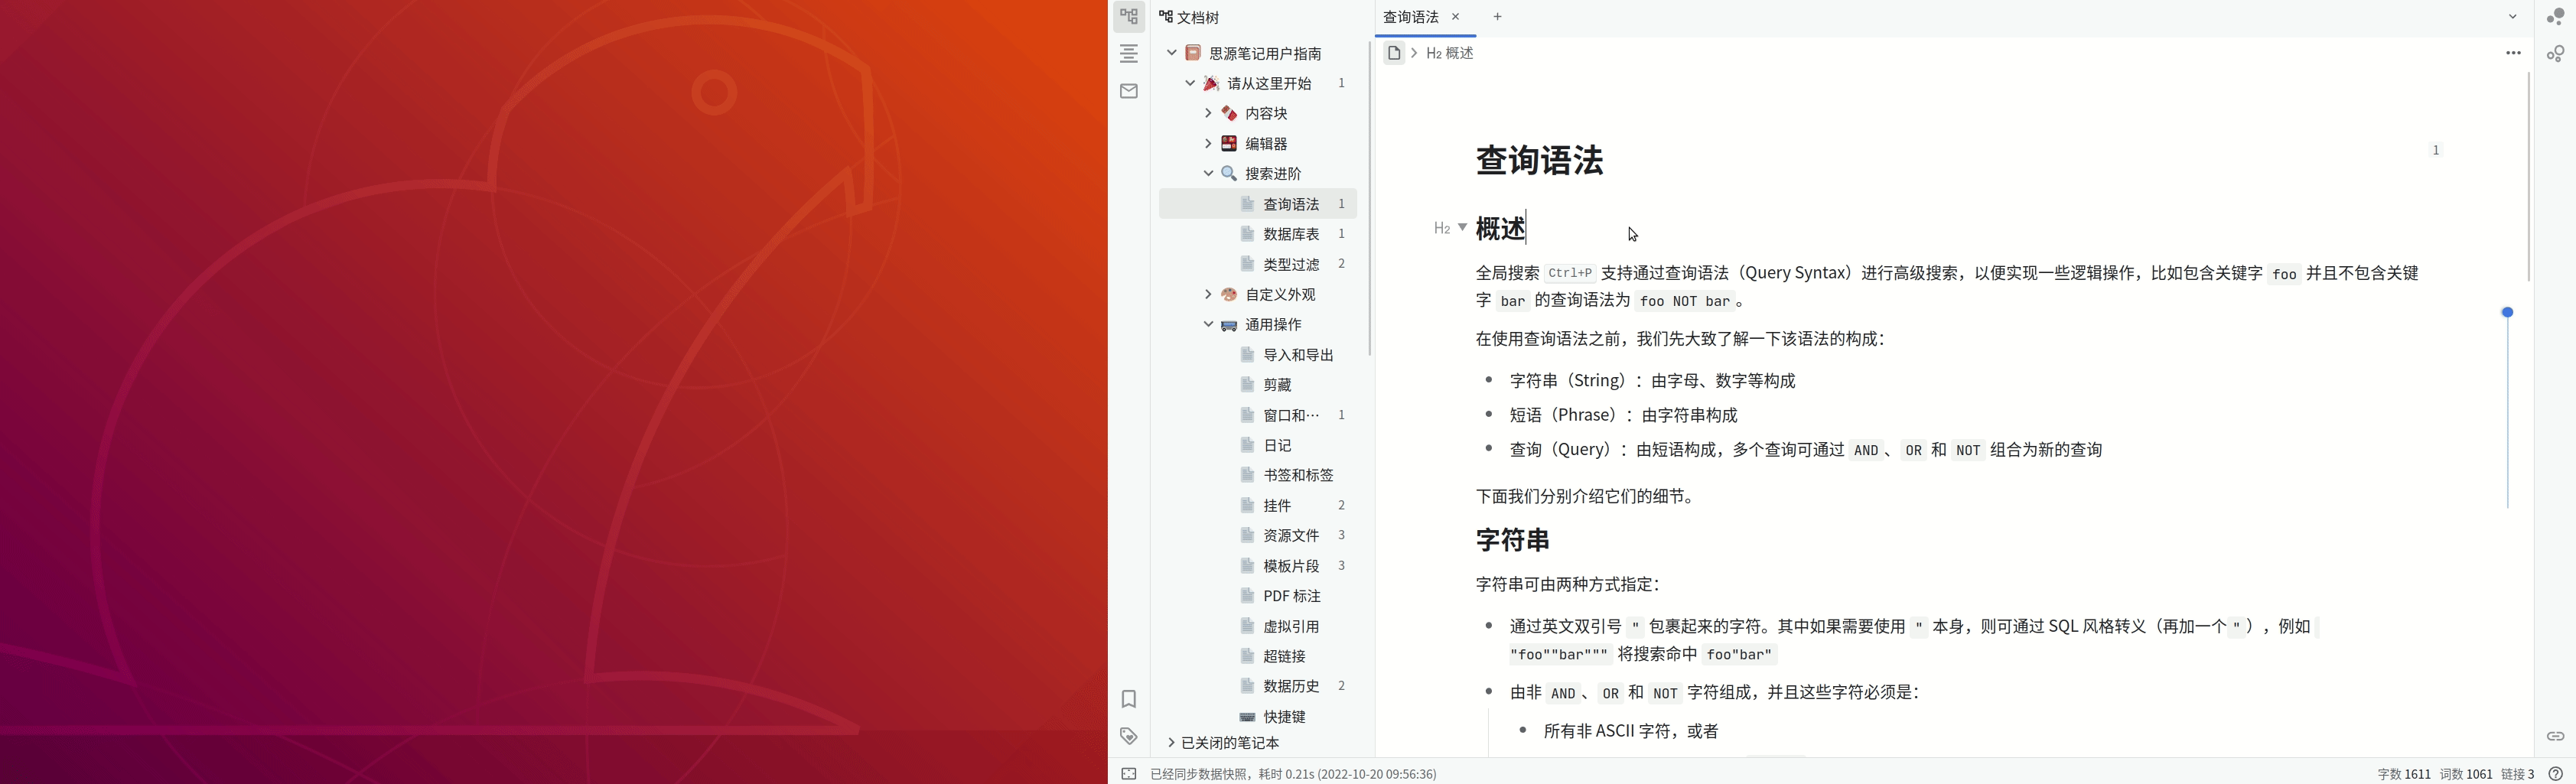This screenshot has height=784, width=2576.
Task: Expand the 已关闭的笔记本 section
Action: tap(1171, 742)
